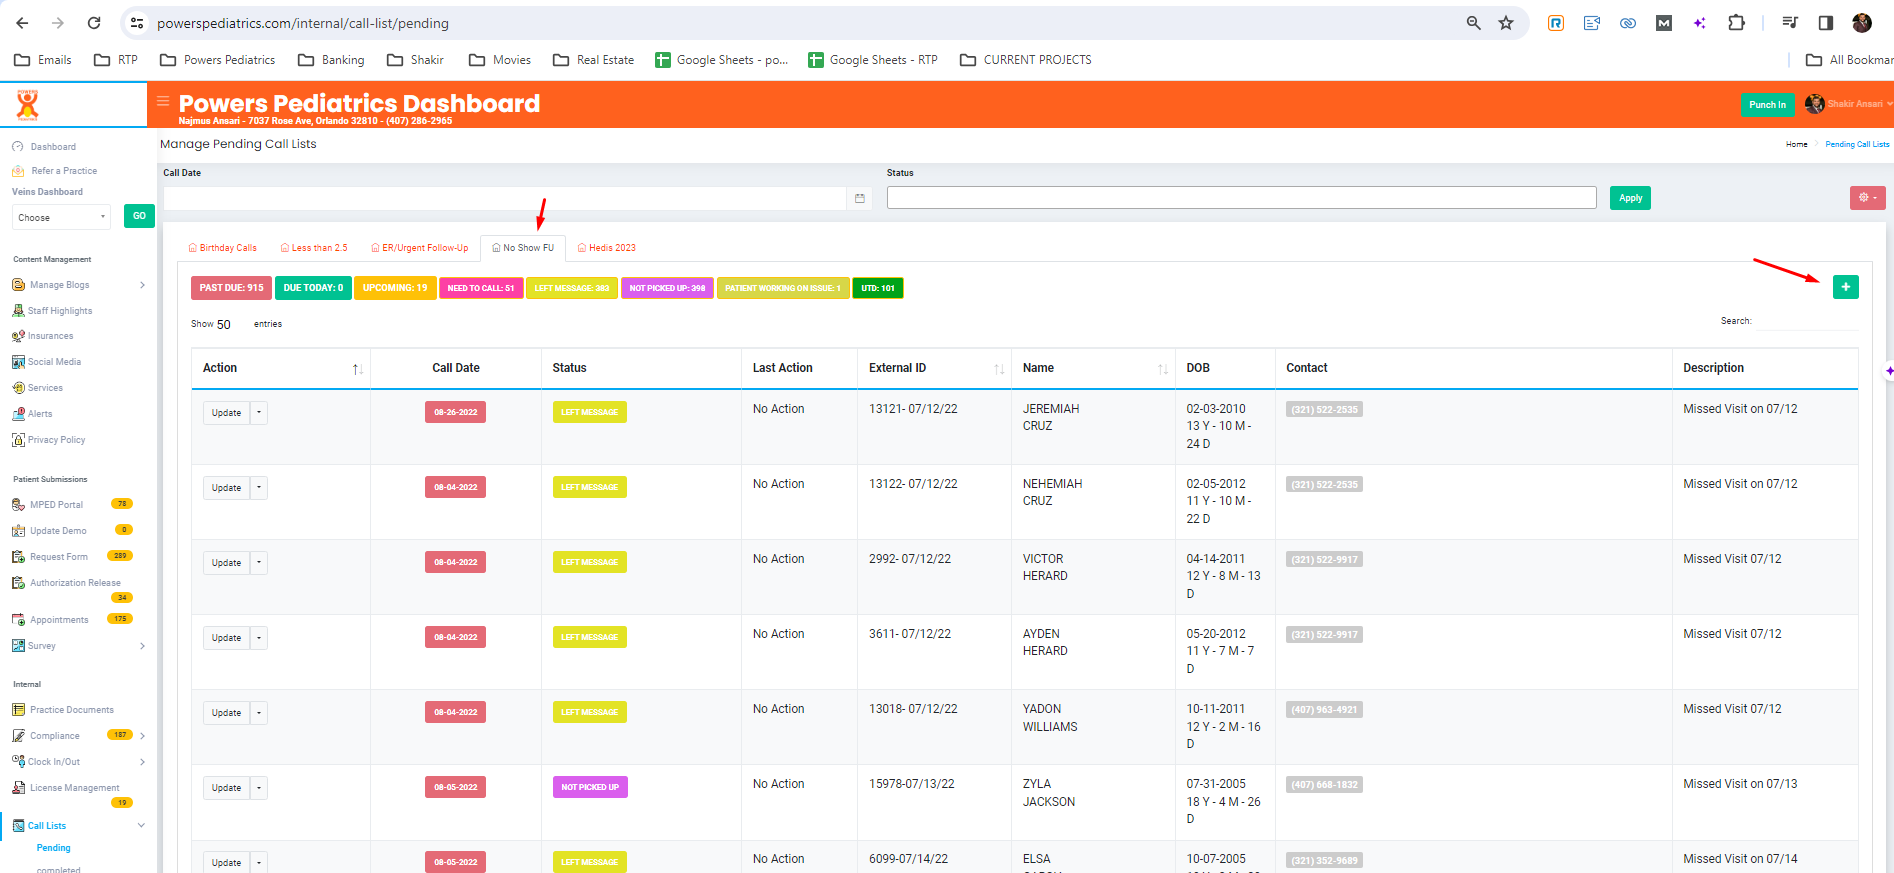Sort table by Name column
This screenshot has height=873, width=1894.
1162,369
